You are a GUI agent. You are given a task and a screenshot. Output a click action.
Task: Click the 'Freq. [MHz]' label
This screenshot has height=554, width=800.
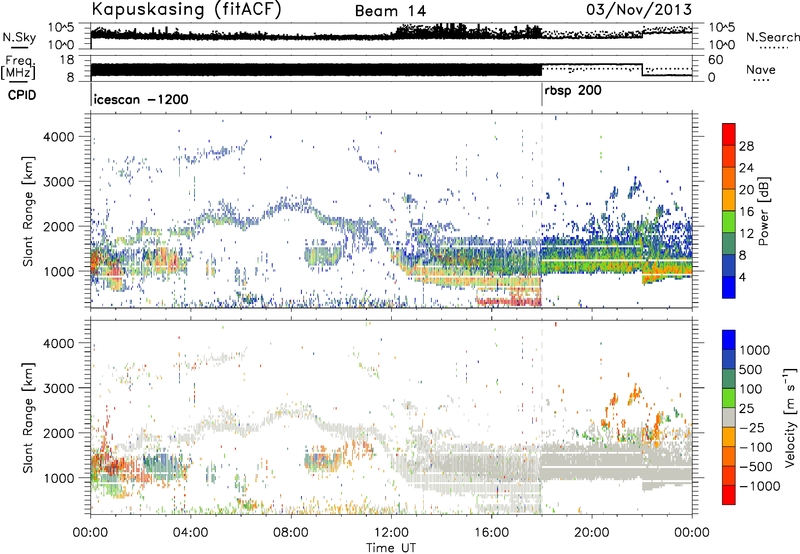pyautogui.click(x=19, y=67)
